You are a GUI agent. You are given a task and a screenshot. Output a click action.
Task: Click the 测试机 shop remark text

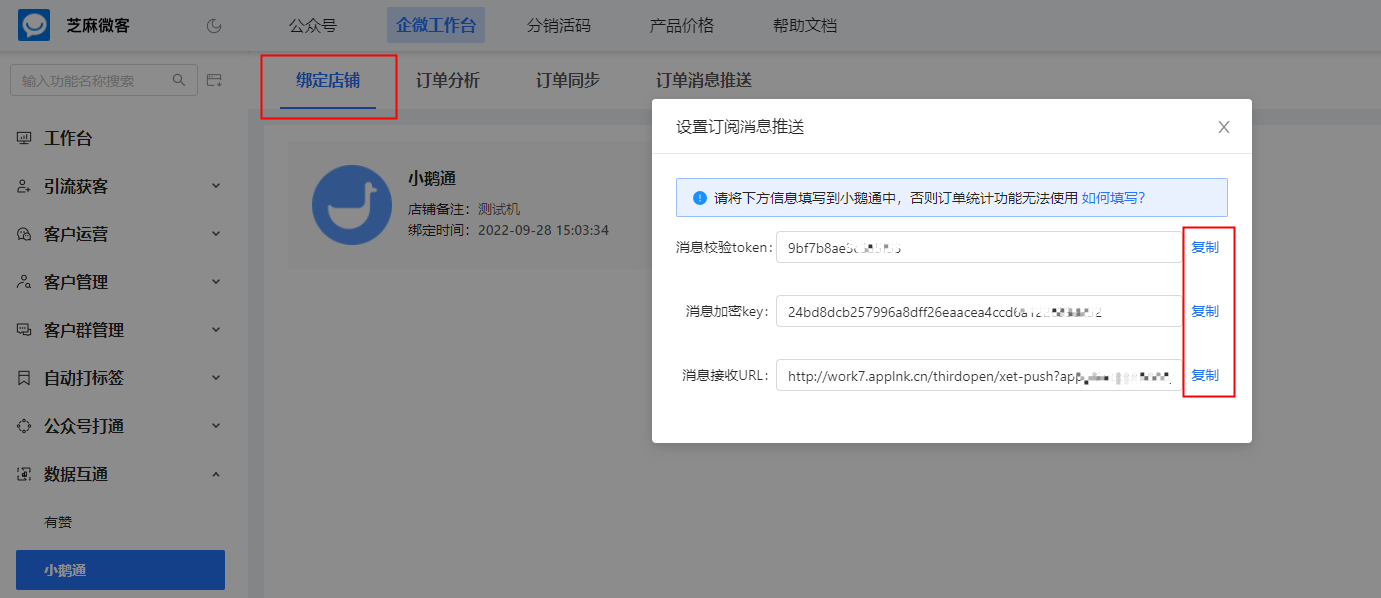point(499,210)
